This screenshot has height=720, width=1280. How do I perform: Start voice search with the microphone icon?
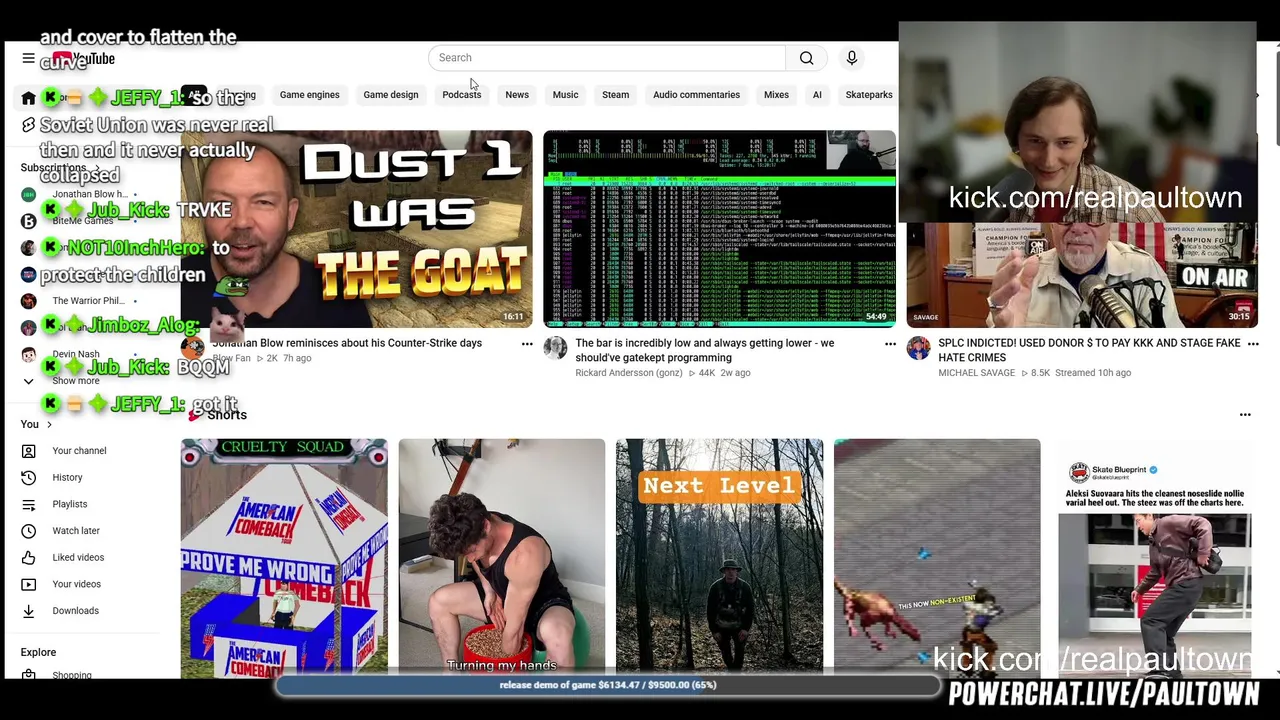pyautogui.click(x=852, y=58)
